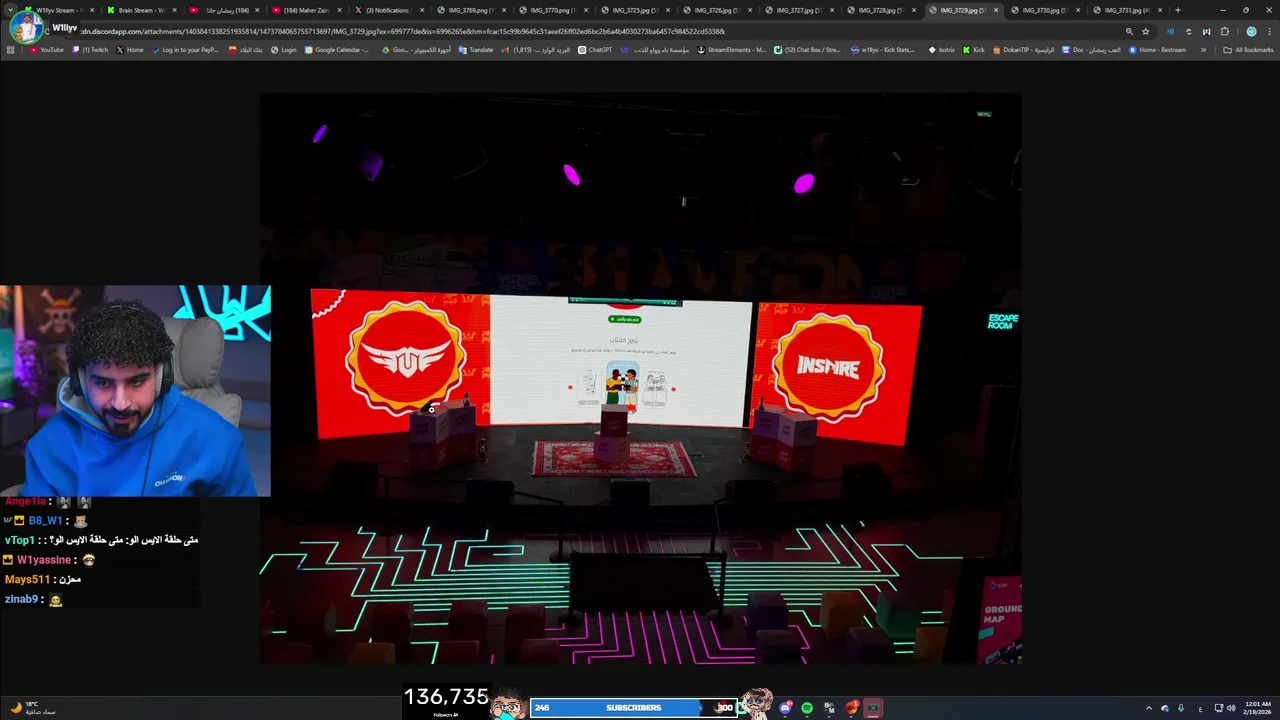Click the zoom magnifier icon in address bar

pos(1129,31)
